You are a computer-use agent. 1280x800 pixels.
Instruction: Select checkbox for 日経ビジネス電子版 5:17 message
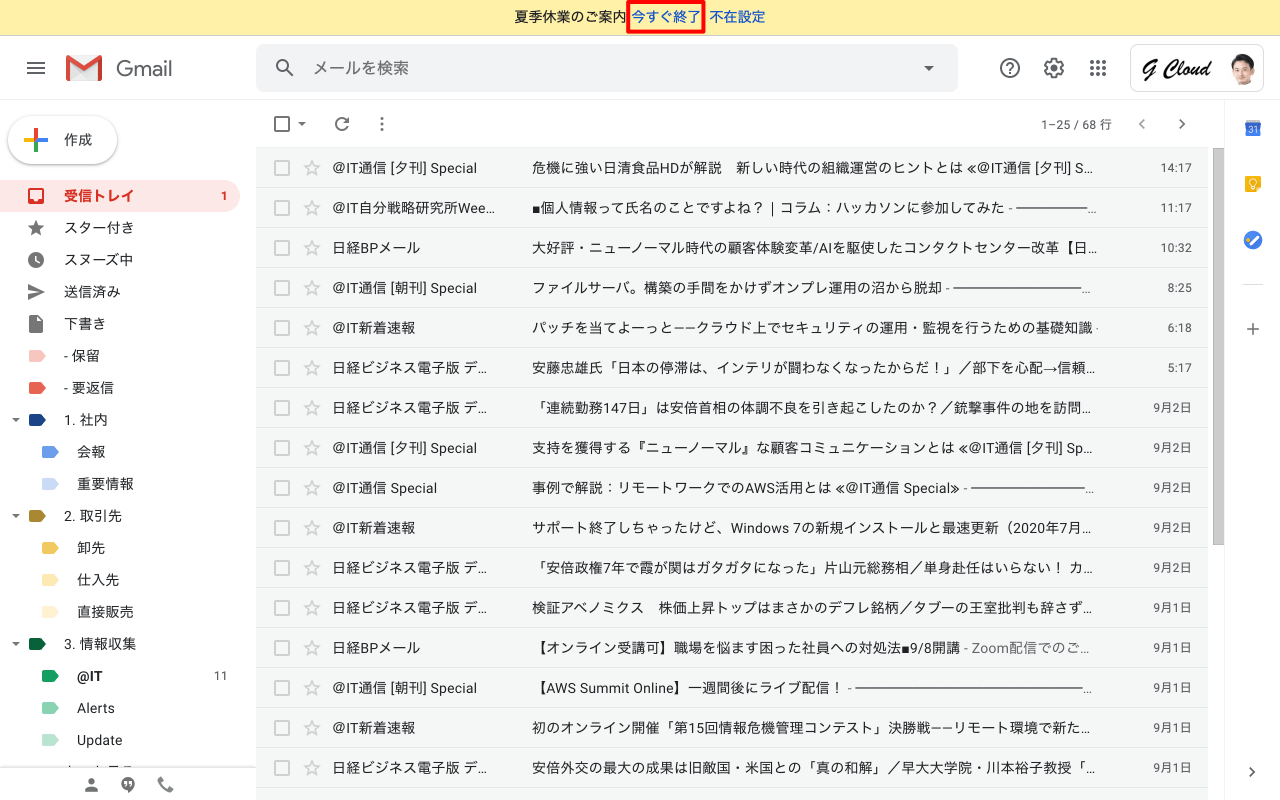[x=282, y=368]
